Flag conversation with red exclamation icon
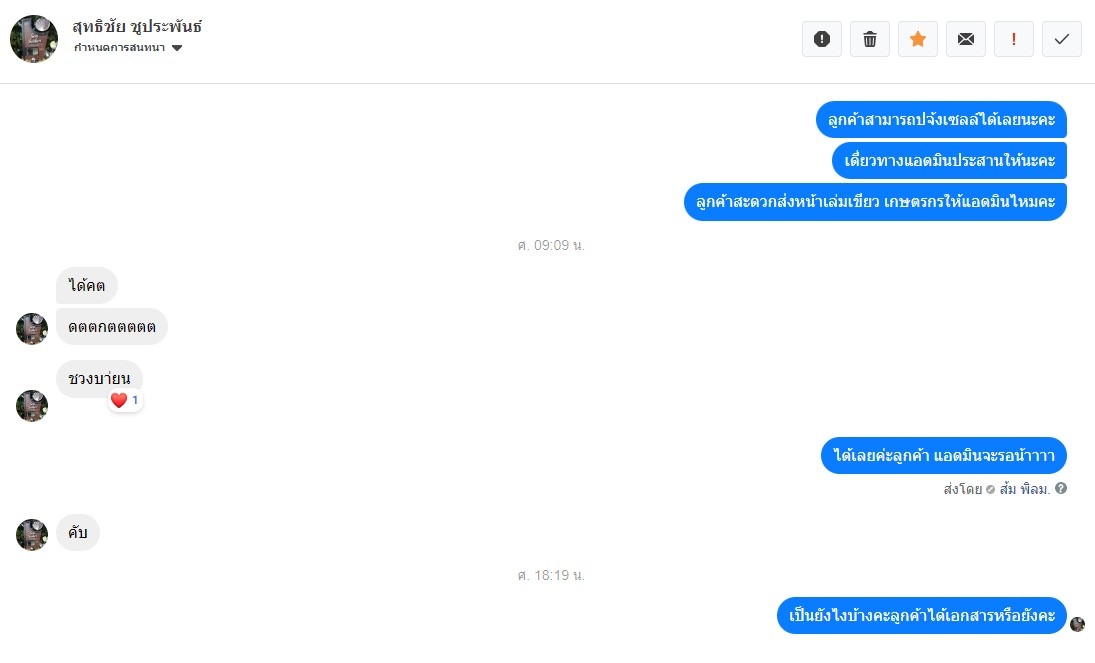The height and width of the screenshot is (663, 1095). point(1013,39)
